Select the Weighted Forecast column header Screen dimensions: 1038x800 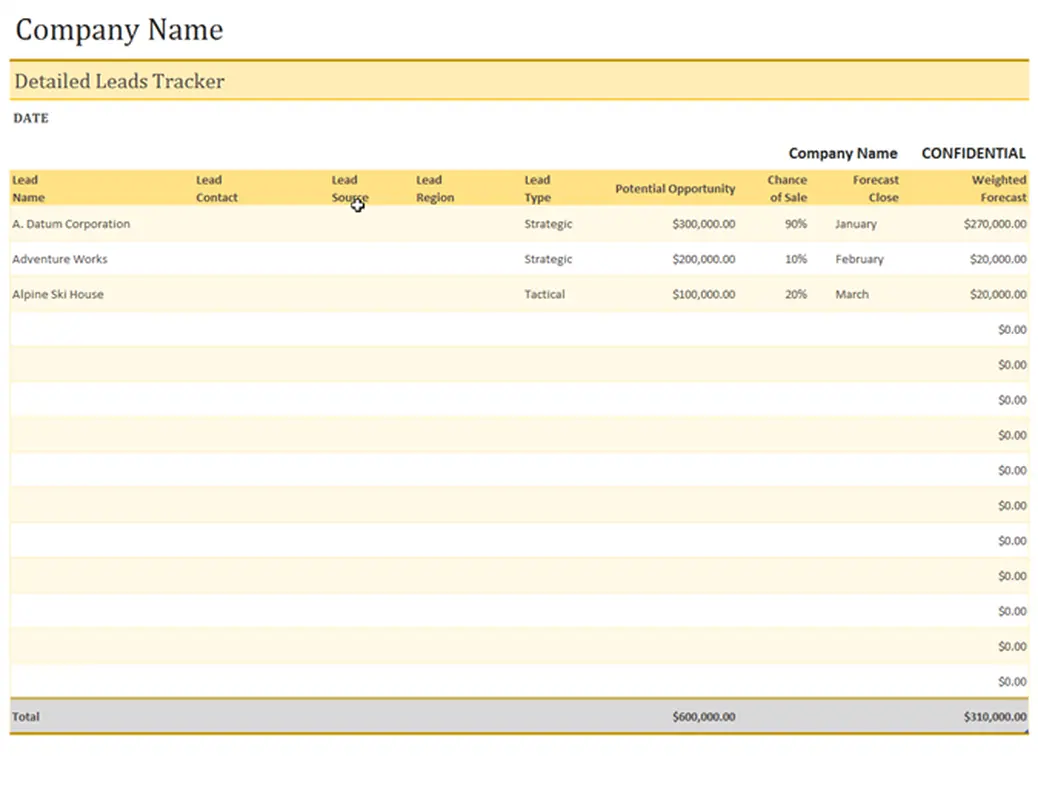[998, 188]
